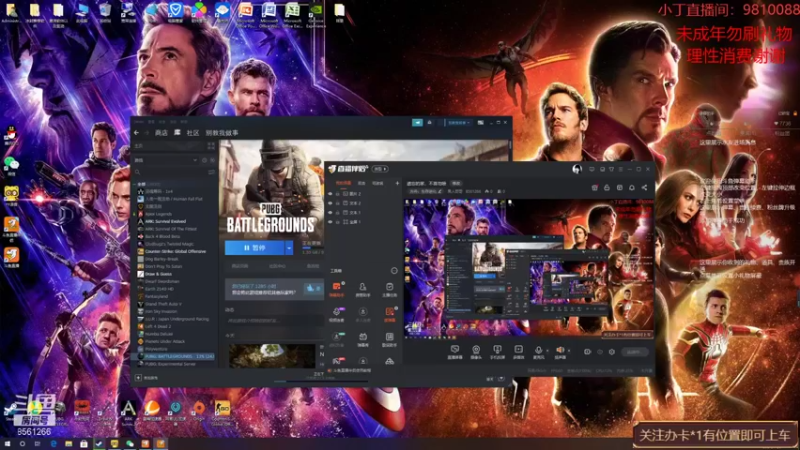Collapse the 全部 games category
The image size is (800, 450).
(x=134, y=184)
